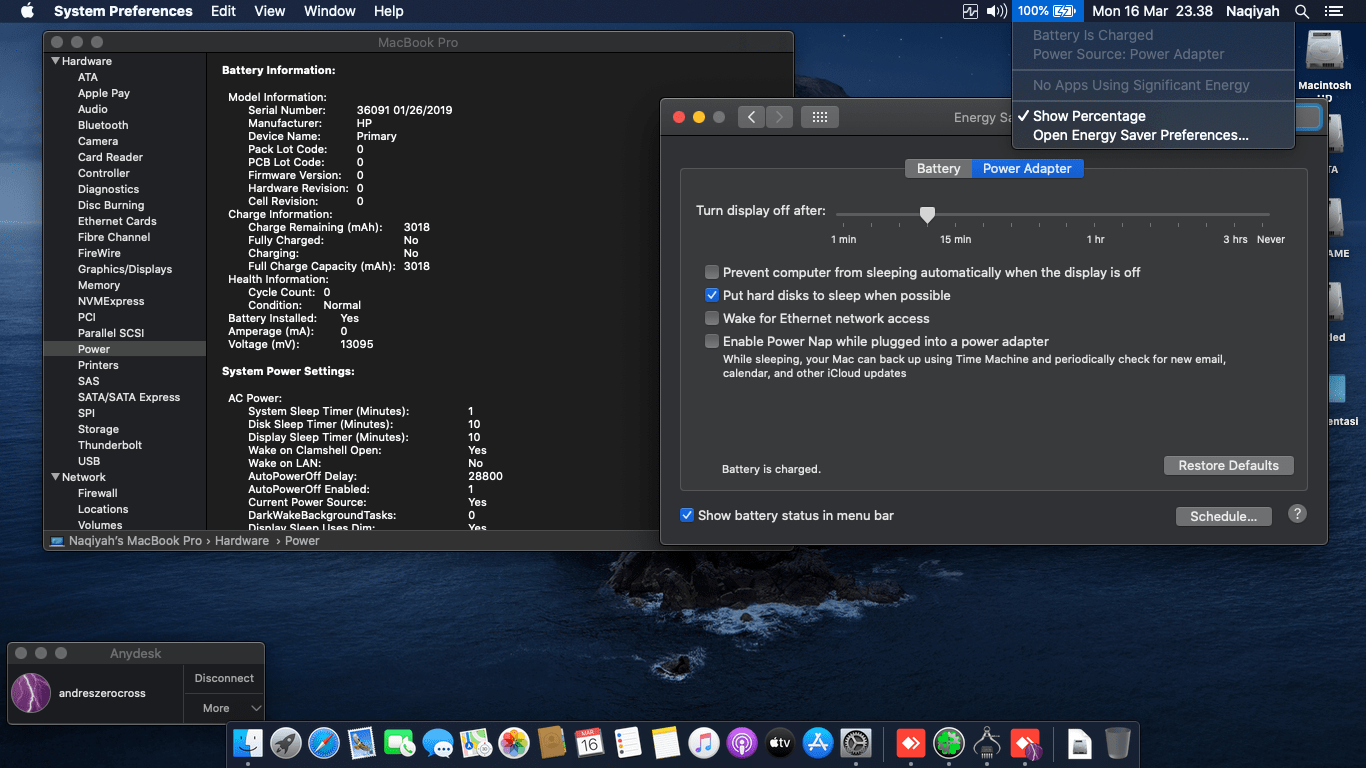1366x768 pixels.
Task: Open green clover app in Dock
Action: 948,743
